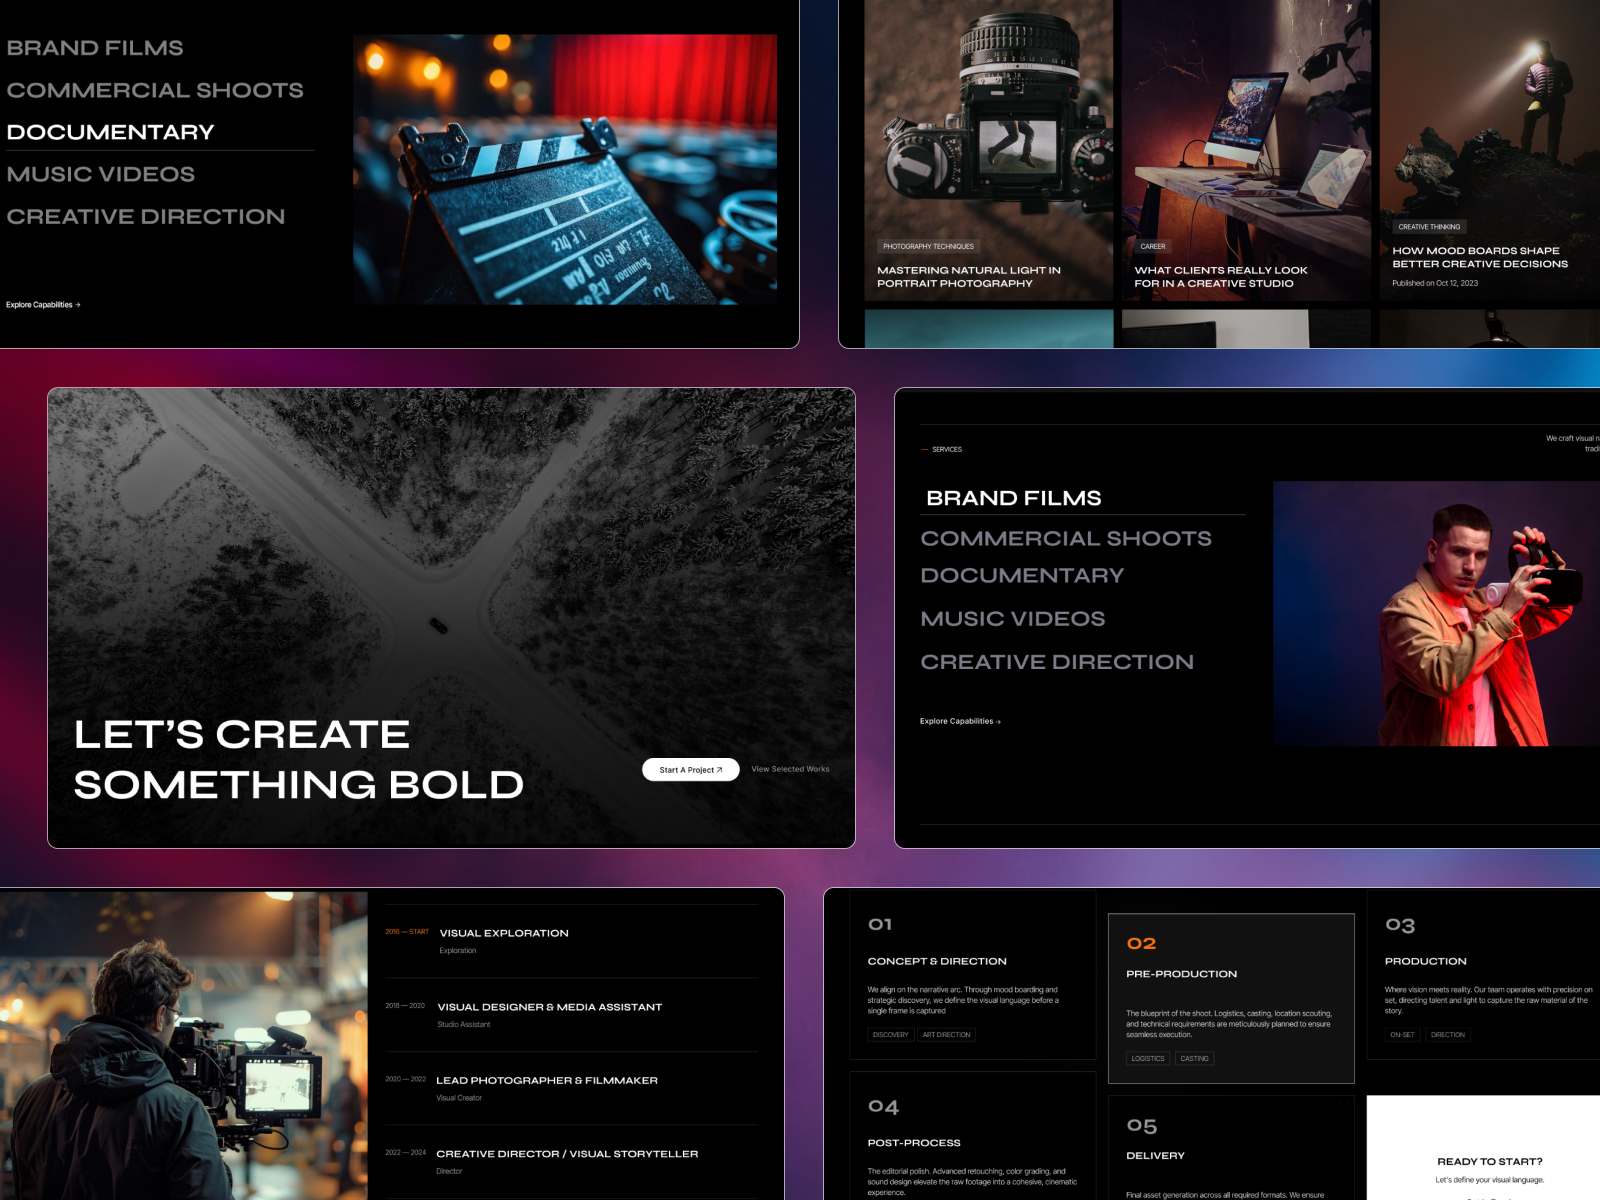Click the Ready To Start? heading
Screen dimensions: 1600x1200
pyautogui.click(x=1490, y=1162)
